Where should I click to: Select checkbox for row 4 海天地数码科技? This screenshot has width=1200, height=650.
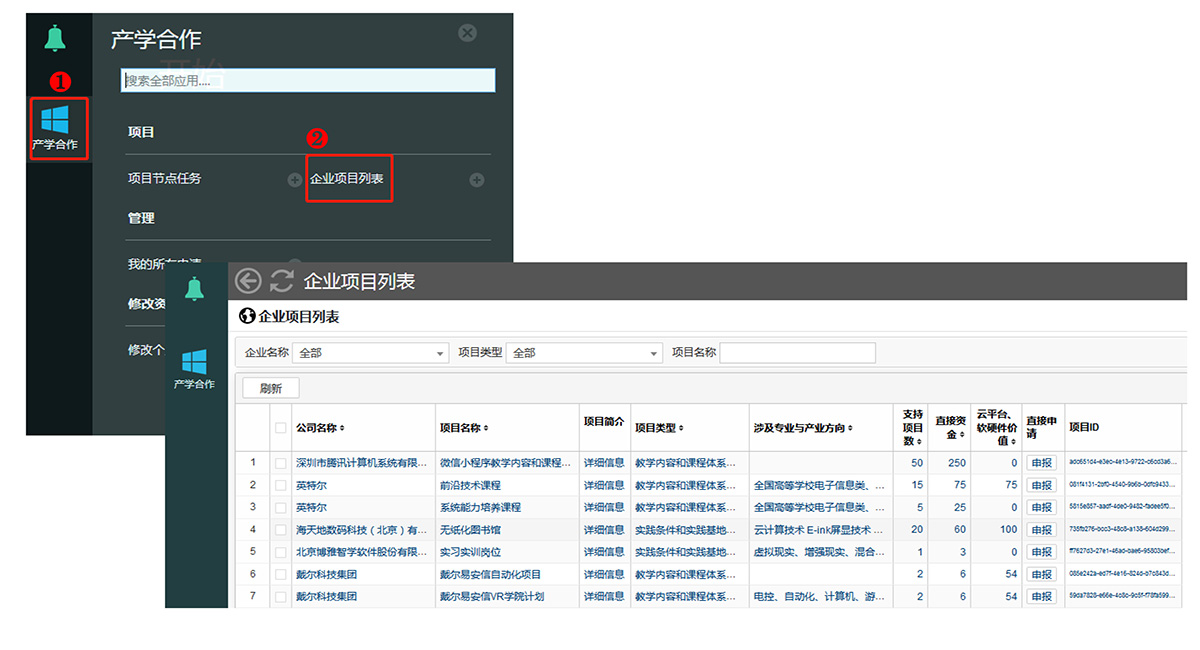coord(280,530)
